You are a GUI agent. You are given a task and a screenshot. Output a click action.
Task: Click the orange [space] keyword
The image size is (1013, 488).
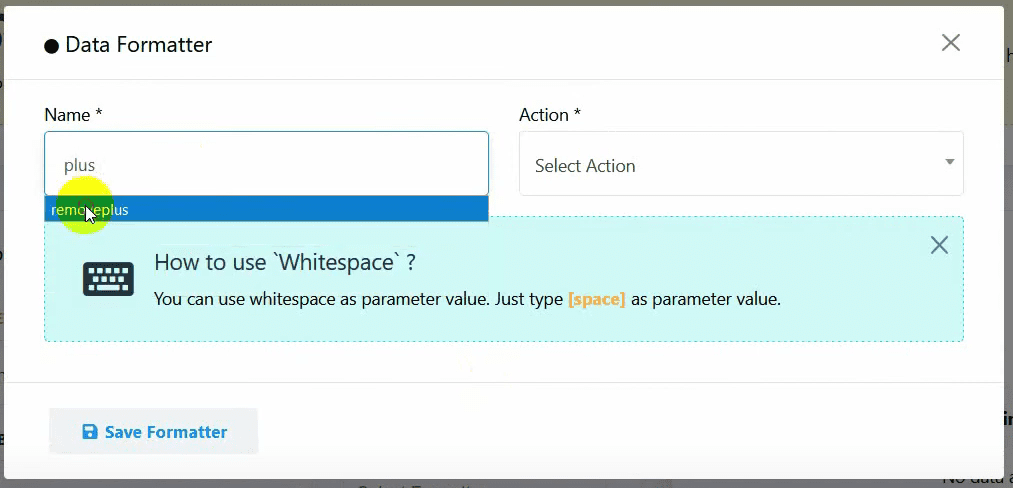pyautogui.click(x=596, y=299)
